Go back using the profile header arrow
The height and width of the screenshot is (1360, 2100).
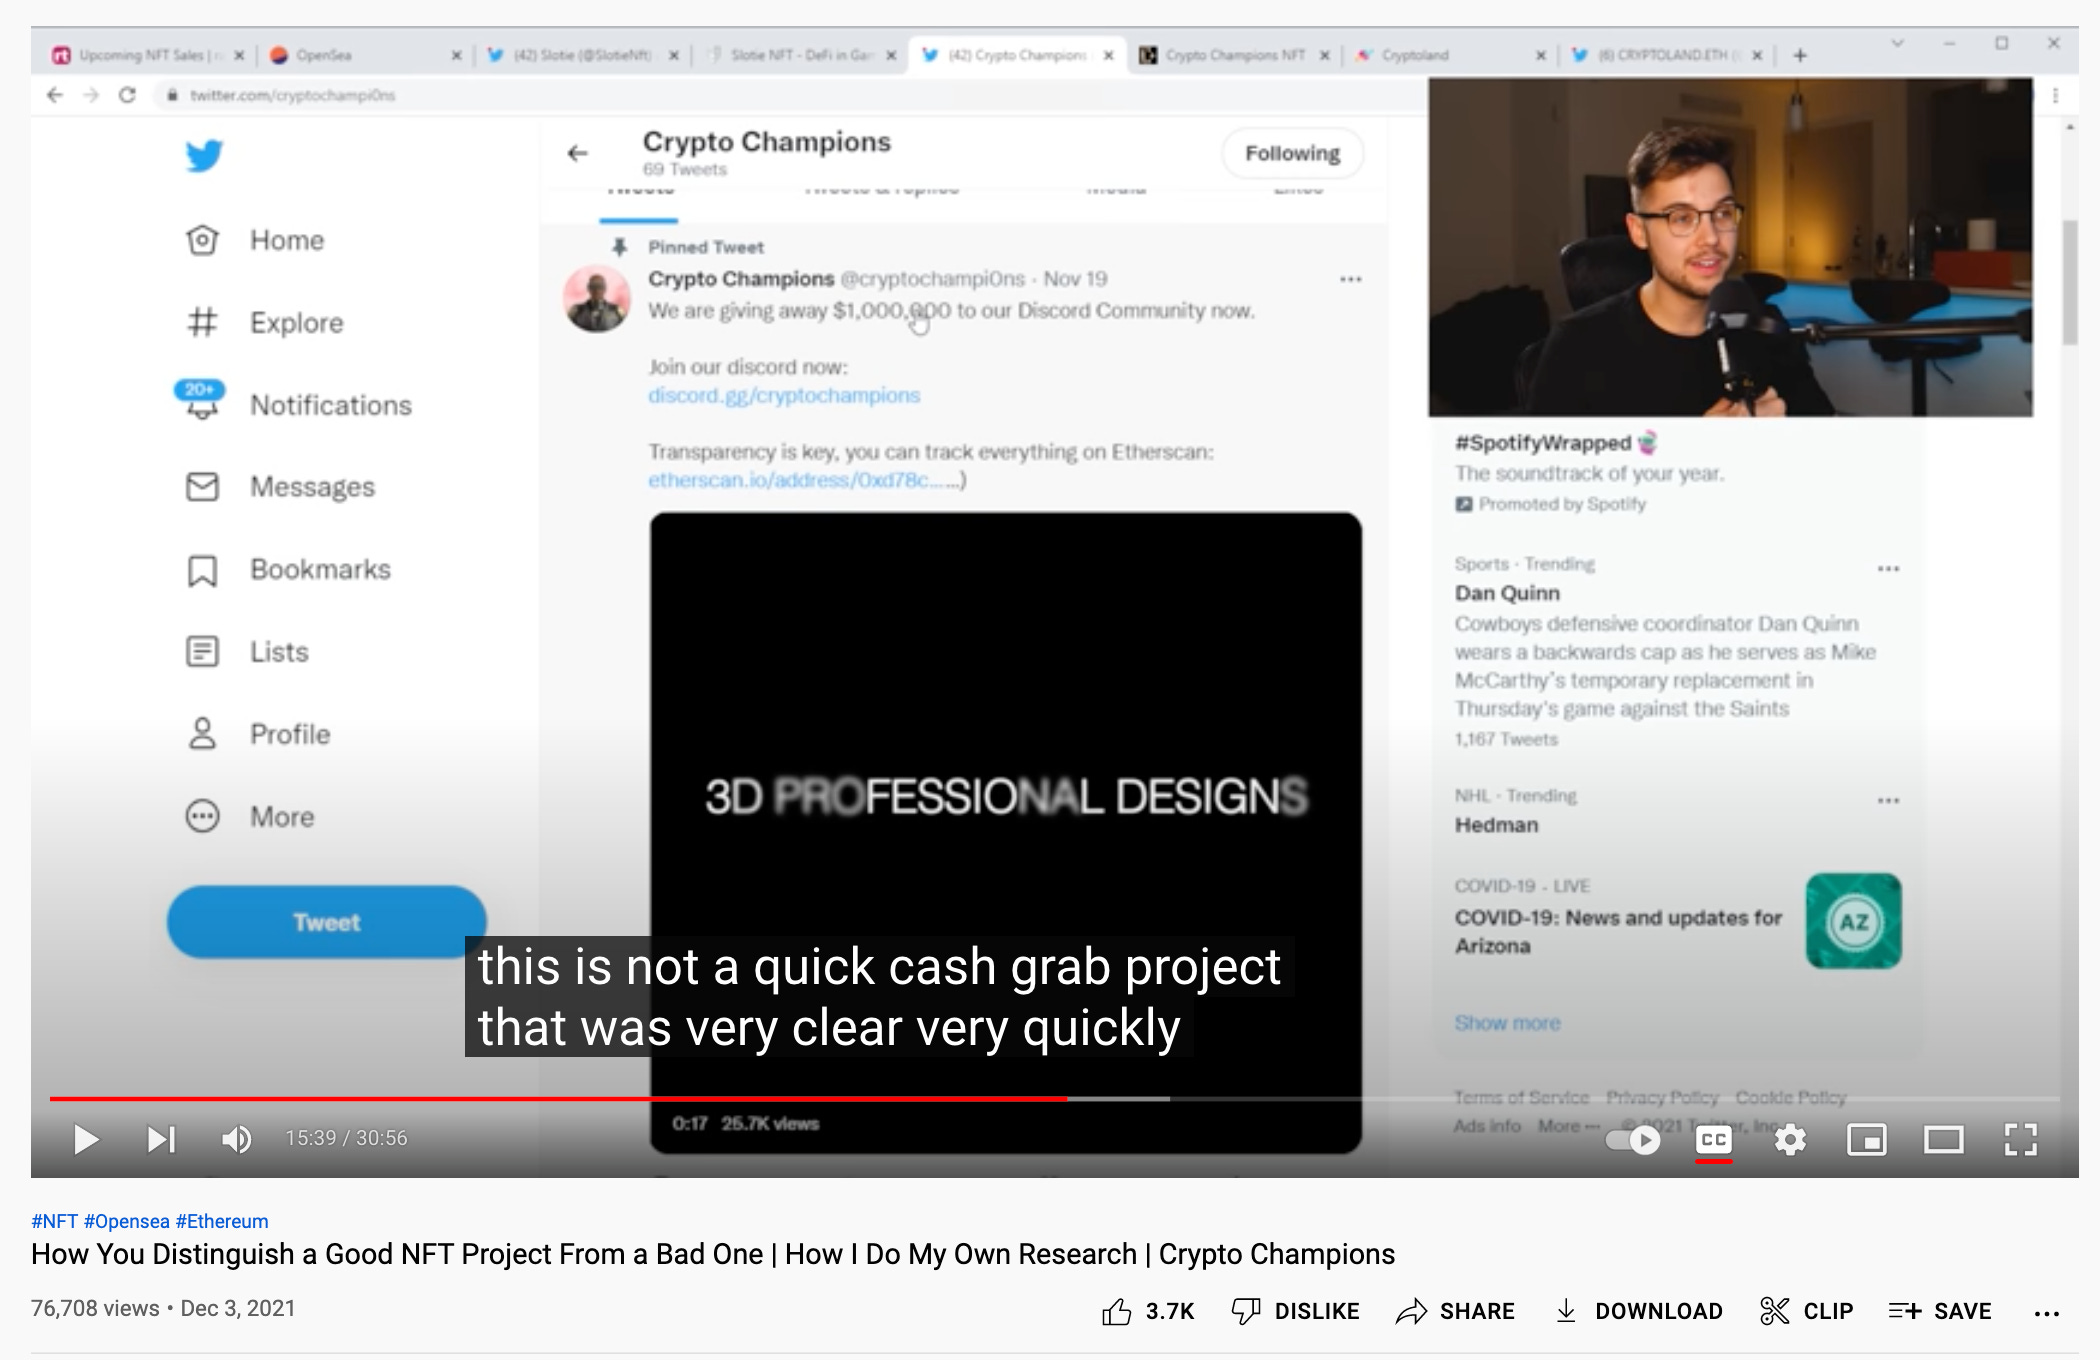tap(578, 153)
